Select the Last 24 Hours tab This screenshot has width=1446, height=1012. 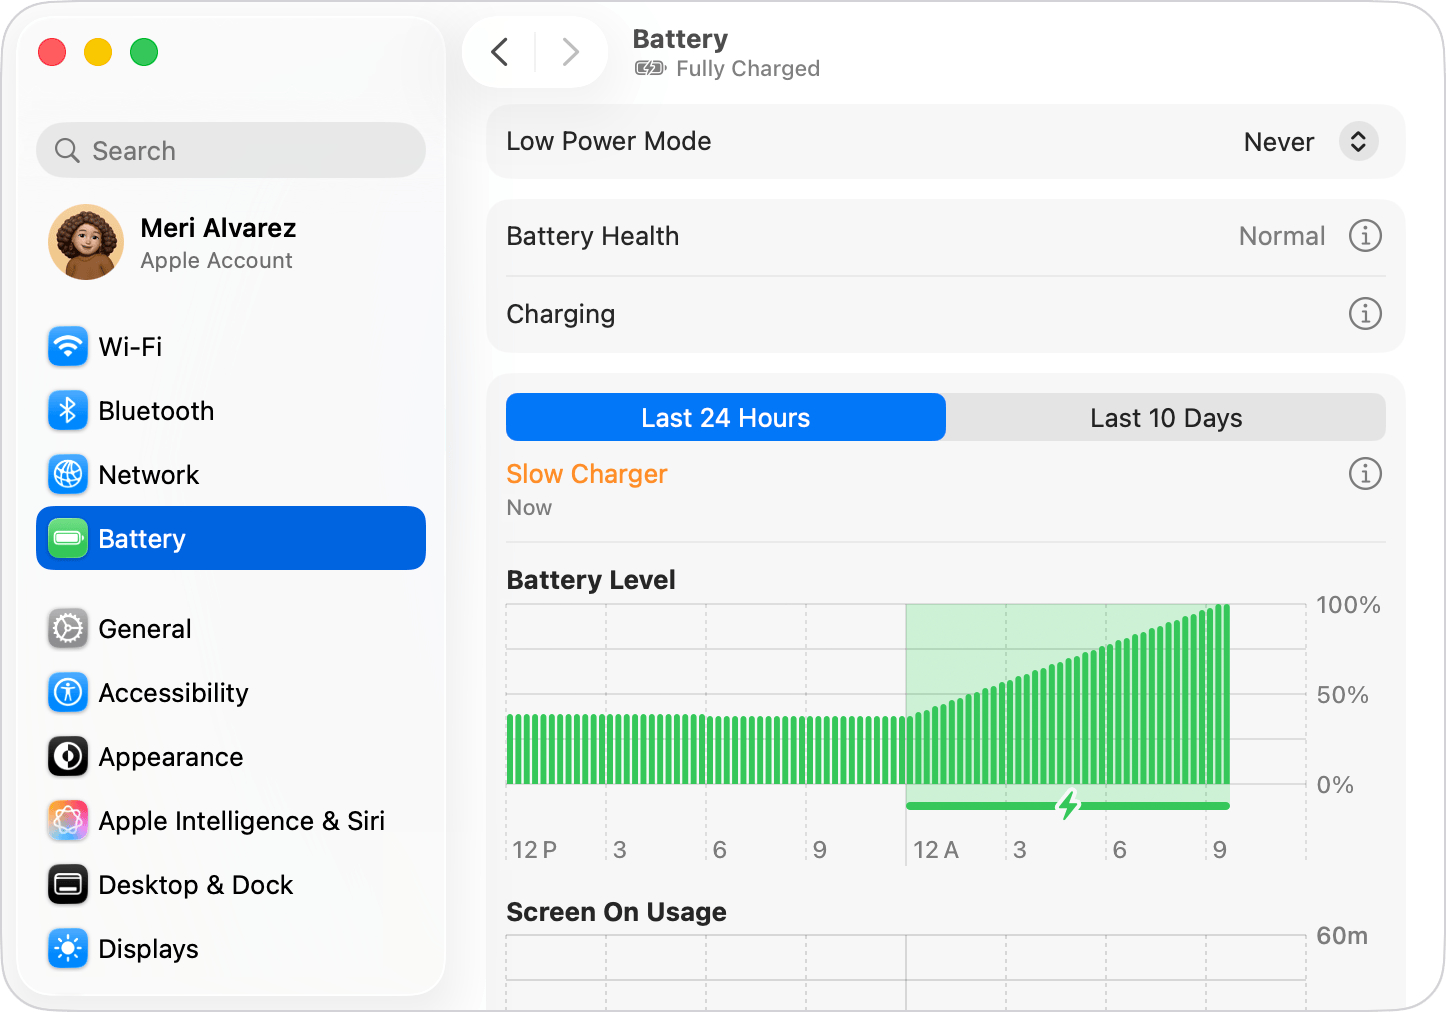(725, 417)
